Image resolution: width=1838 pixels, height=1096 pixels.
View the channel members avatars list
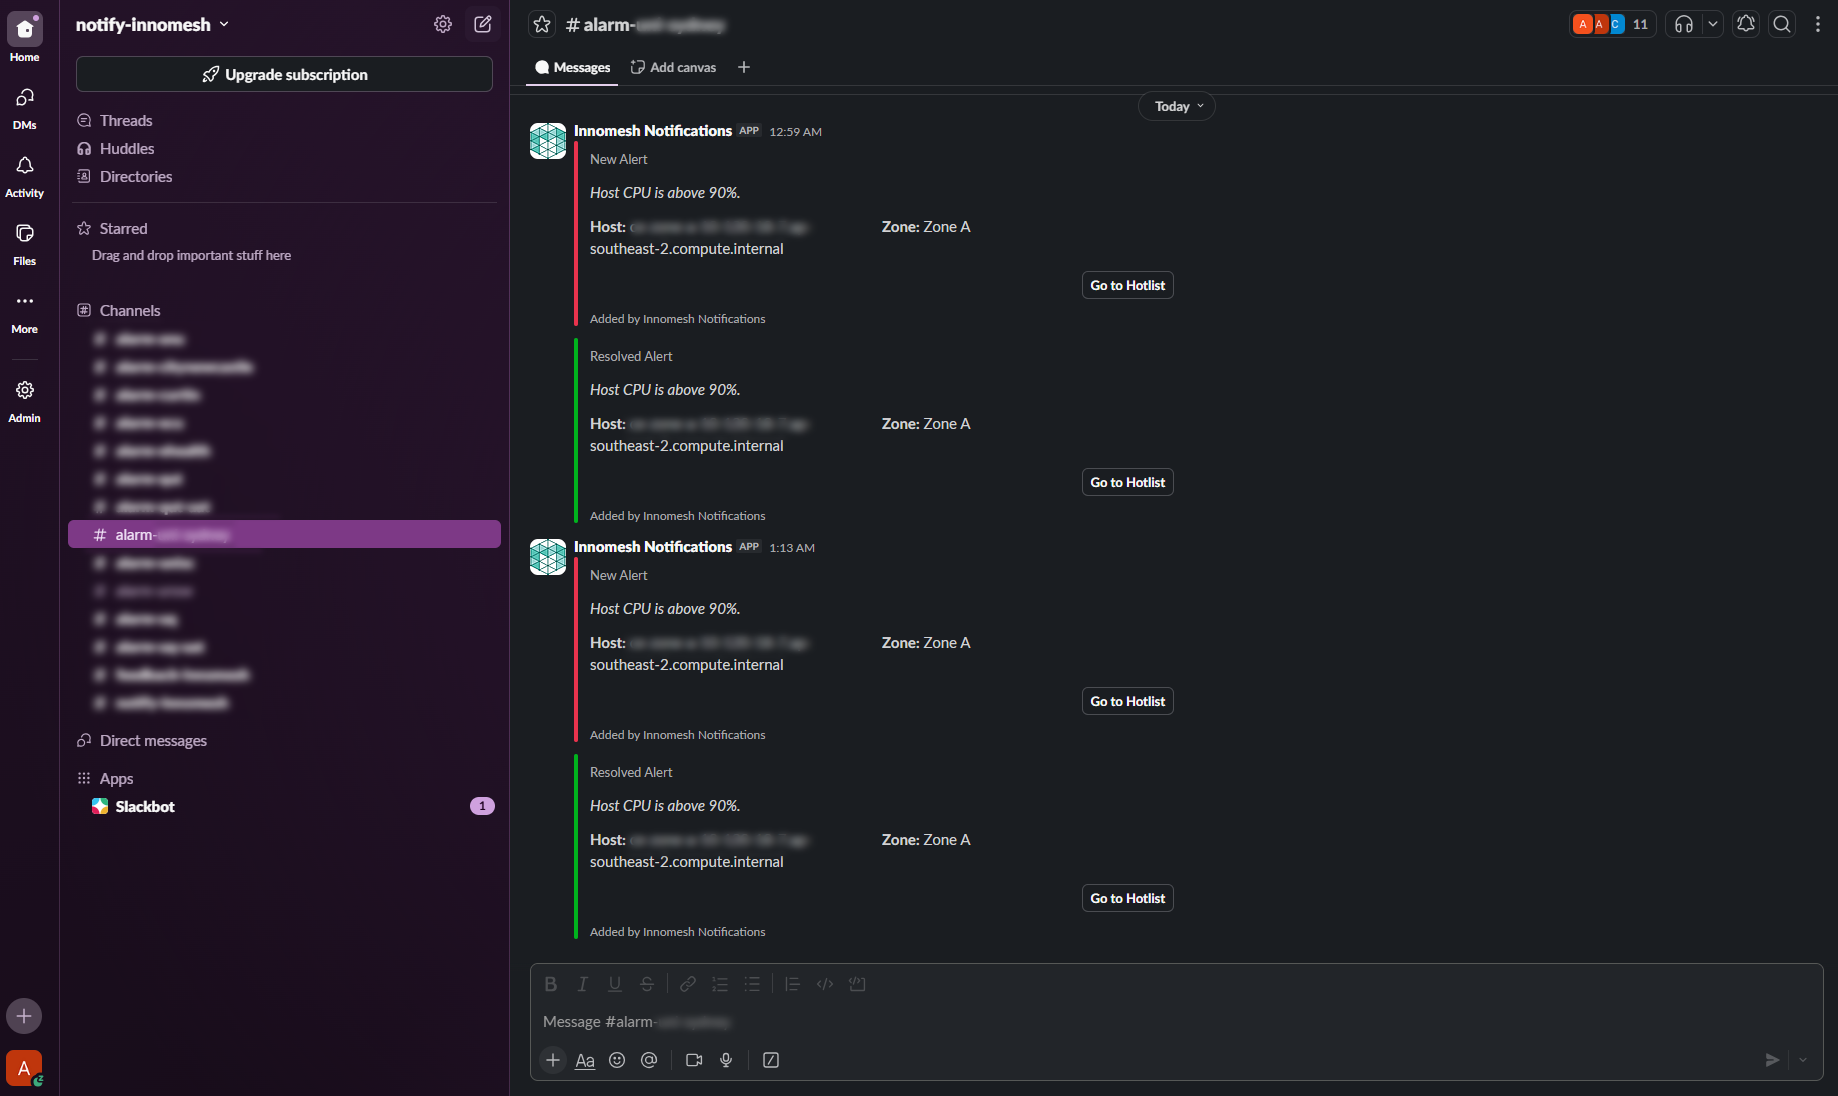click(x=1612, y=24)
